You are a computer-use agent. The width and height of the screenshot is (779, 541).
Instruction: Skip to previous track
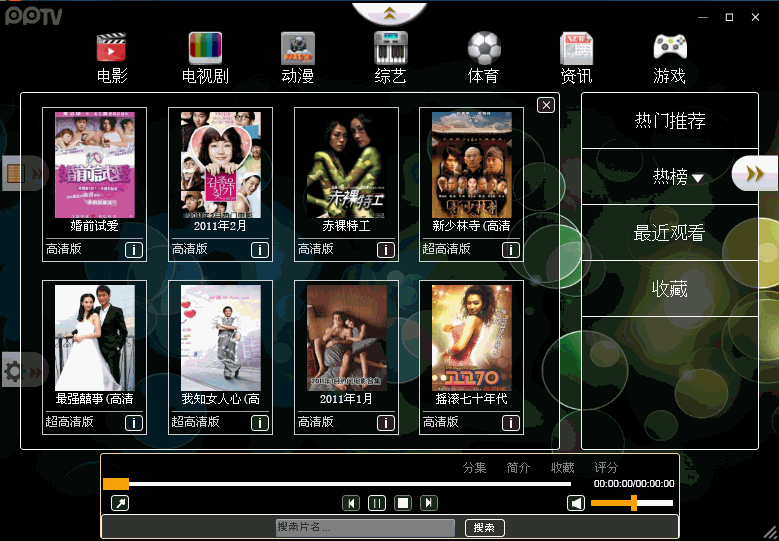351,503
